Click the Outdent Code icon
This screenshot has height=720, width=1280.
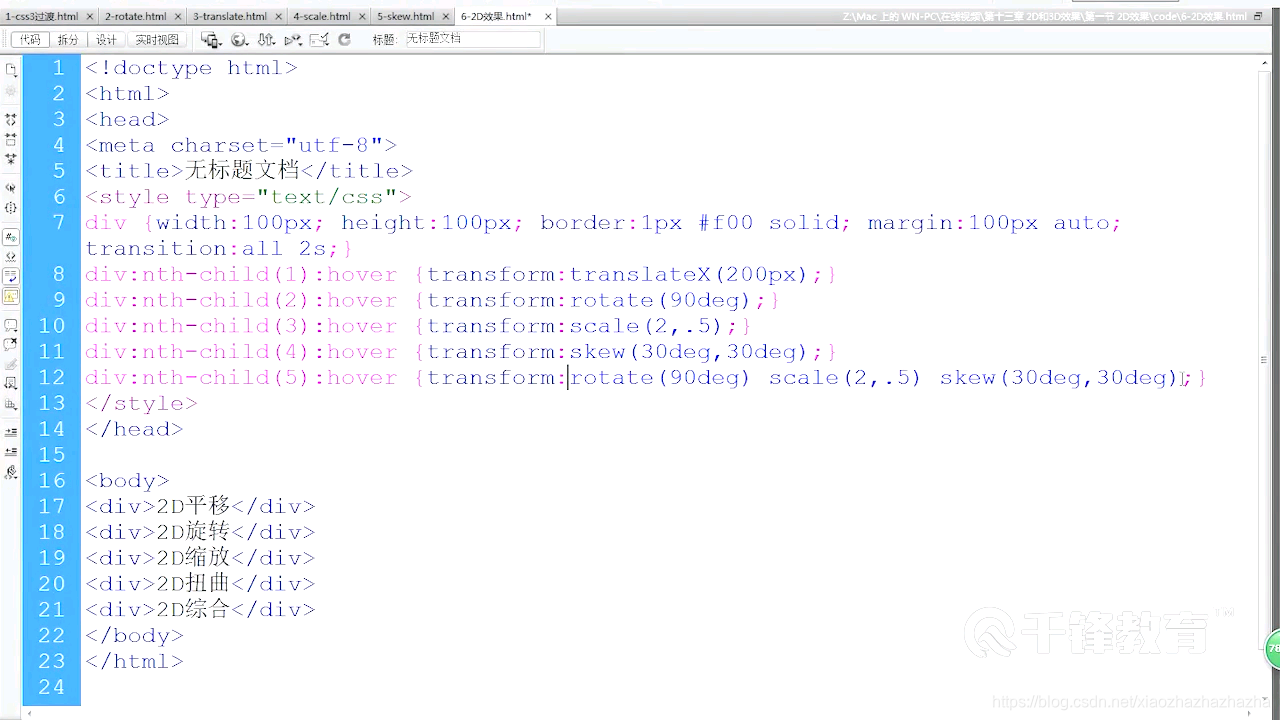[11, 452]
